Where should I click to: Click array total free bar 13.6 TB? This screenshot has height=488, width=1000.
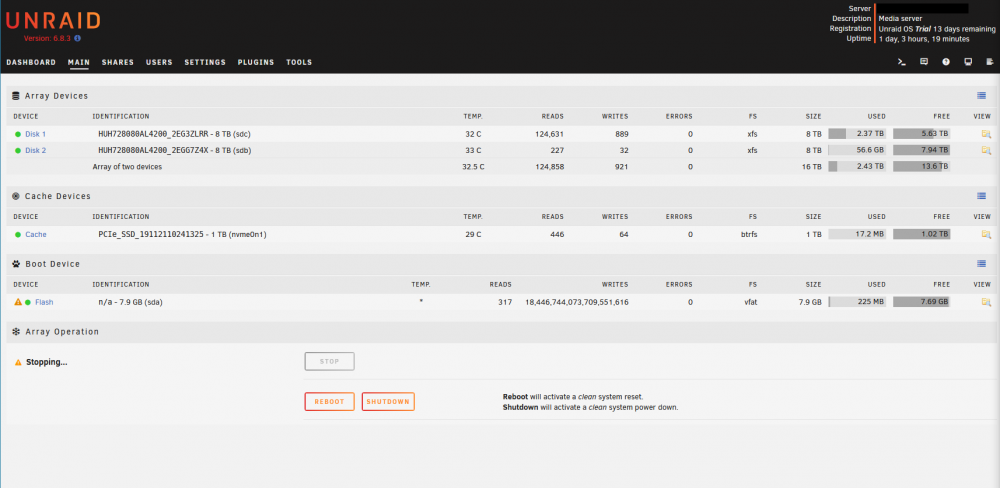coord(922,166)
